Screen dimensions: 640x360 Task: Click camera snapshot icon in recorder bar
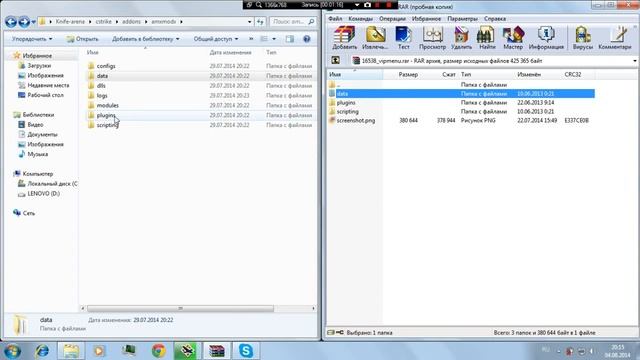point(367,5)
